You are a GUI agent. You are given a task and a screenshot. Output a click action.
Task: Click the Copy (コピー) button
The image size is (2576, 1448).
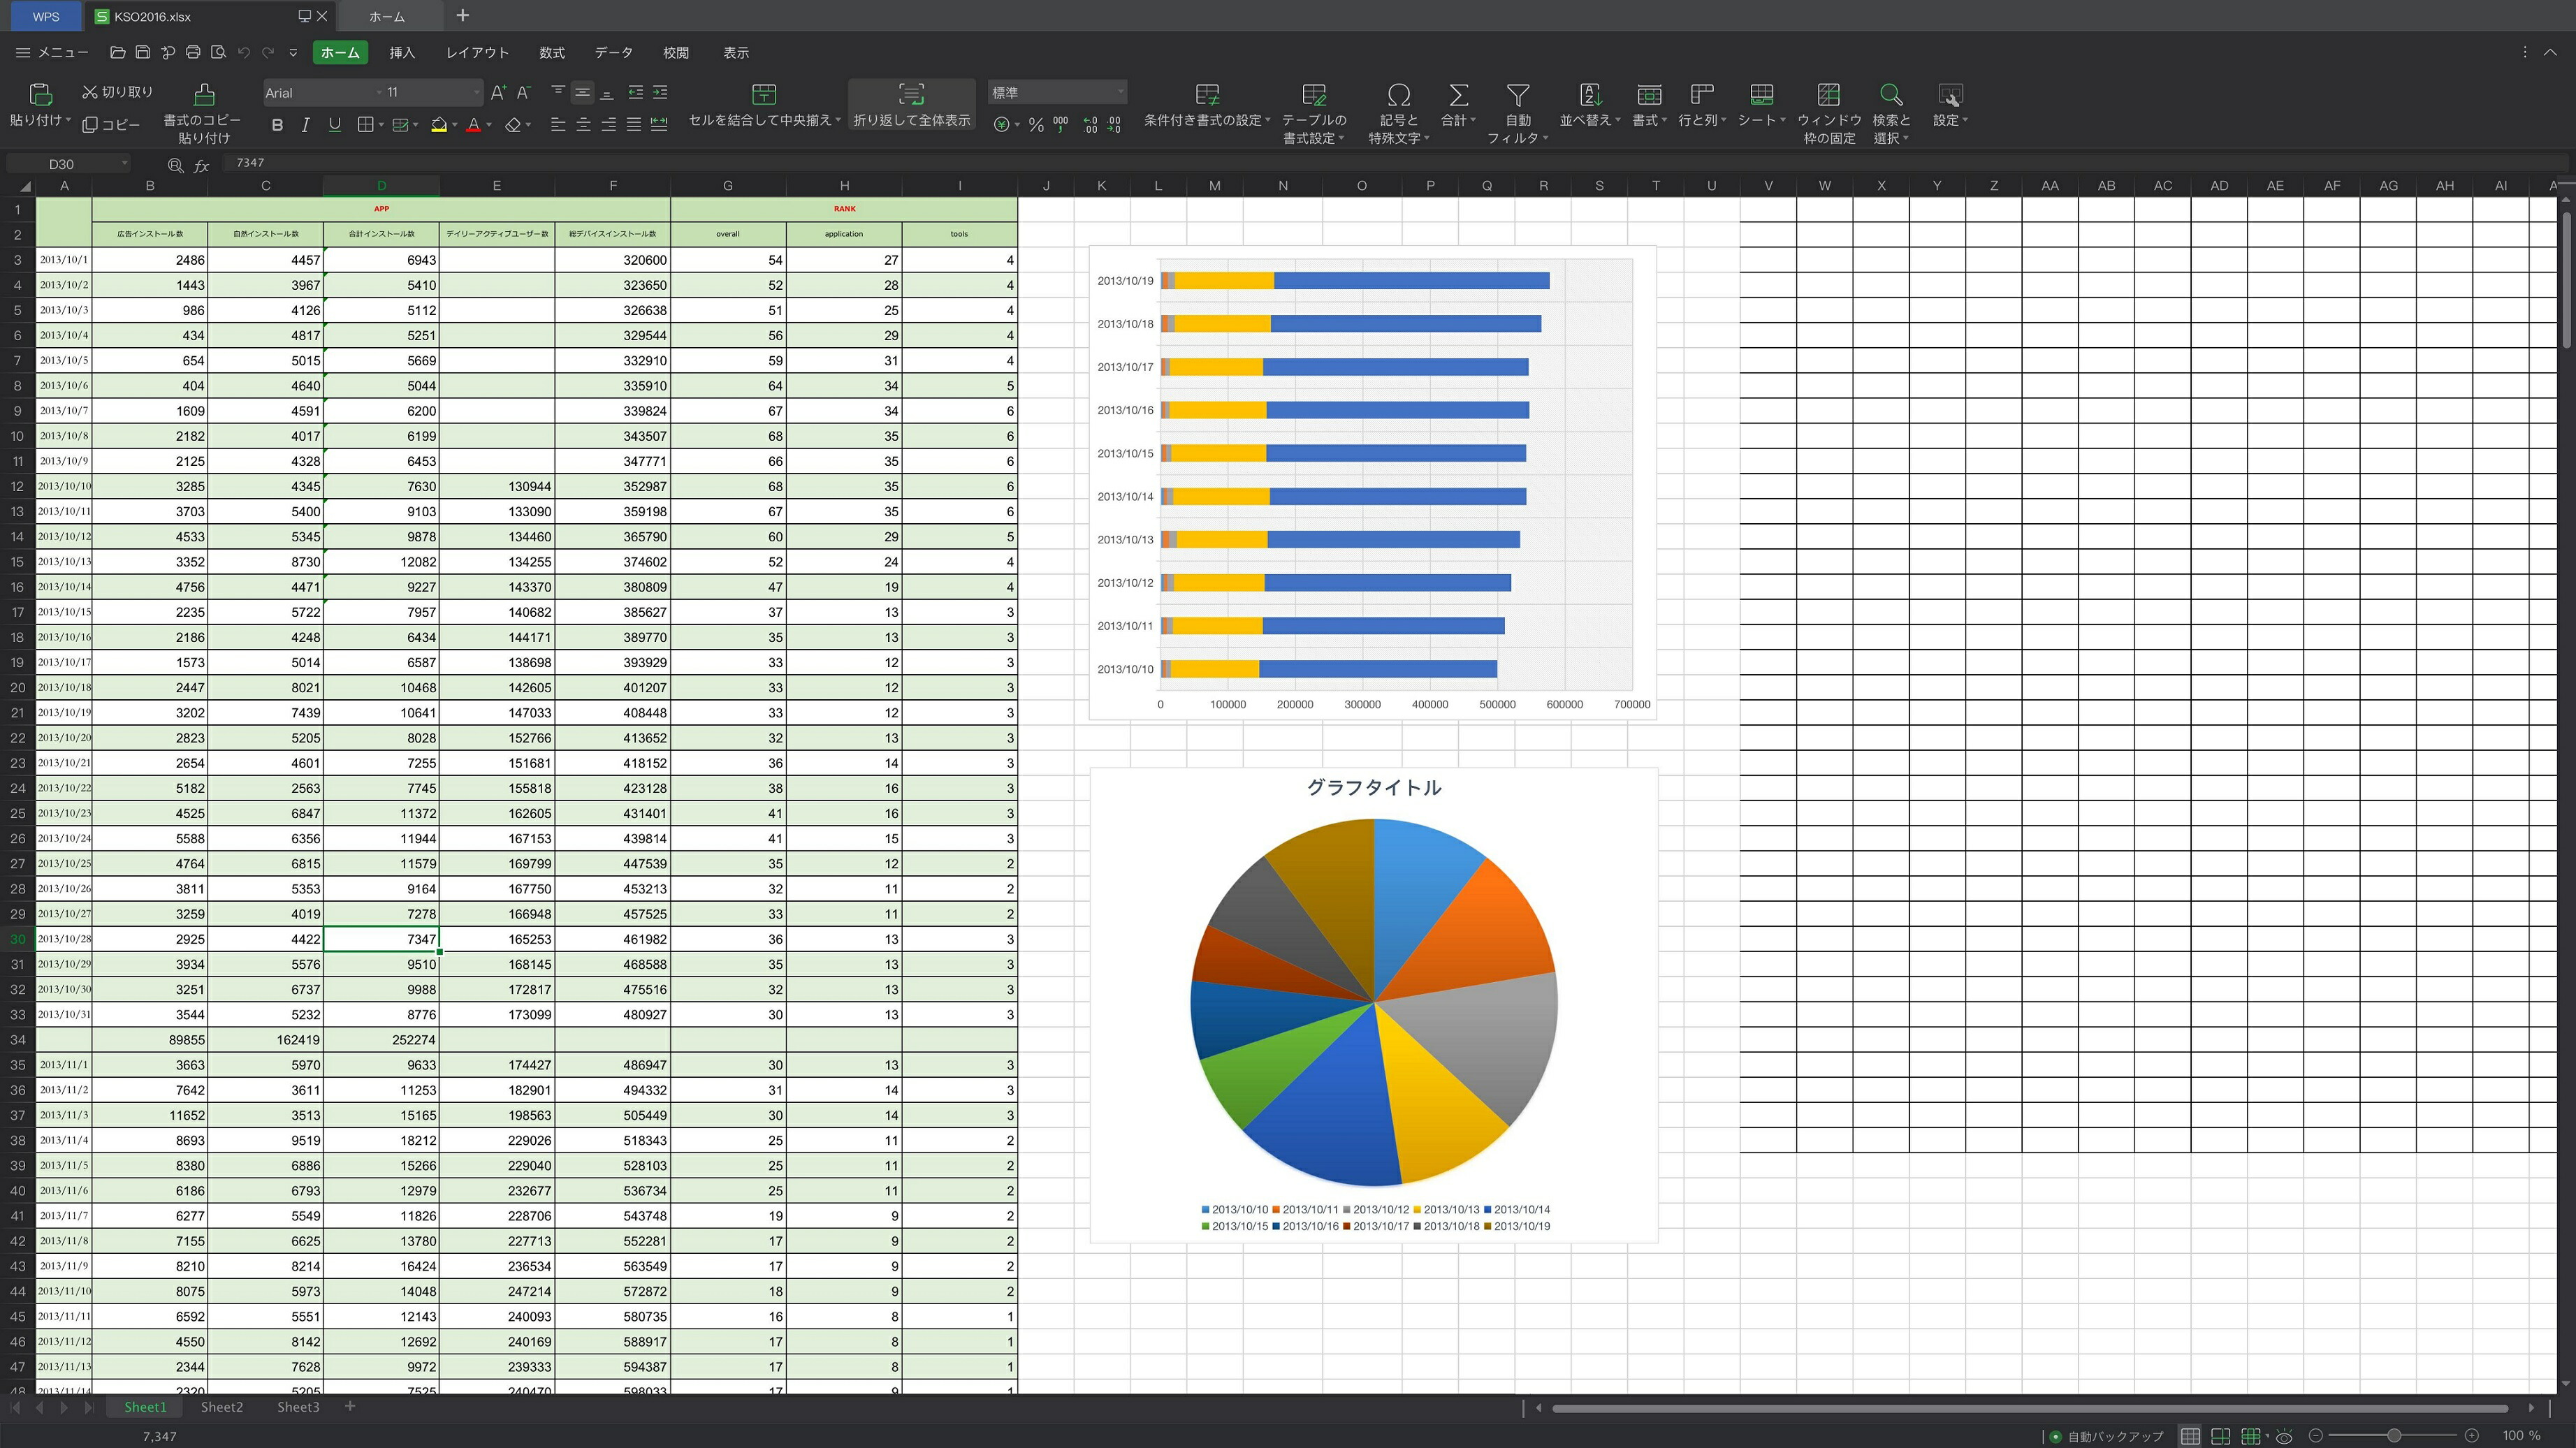tap(111, 125)
